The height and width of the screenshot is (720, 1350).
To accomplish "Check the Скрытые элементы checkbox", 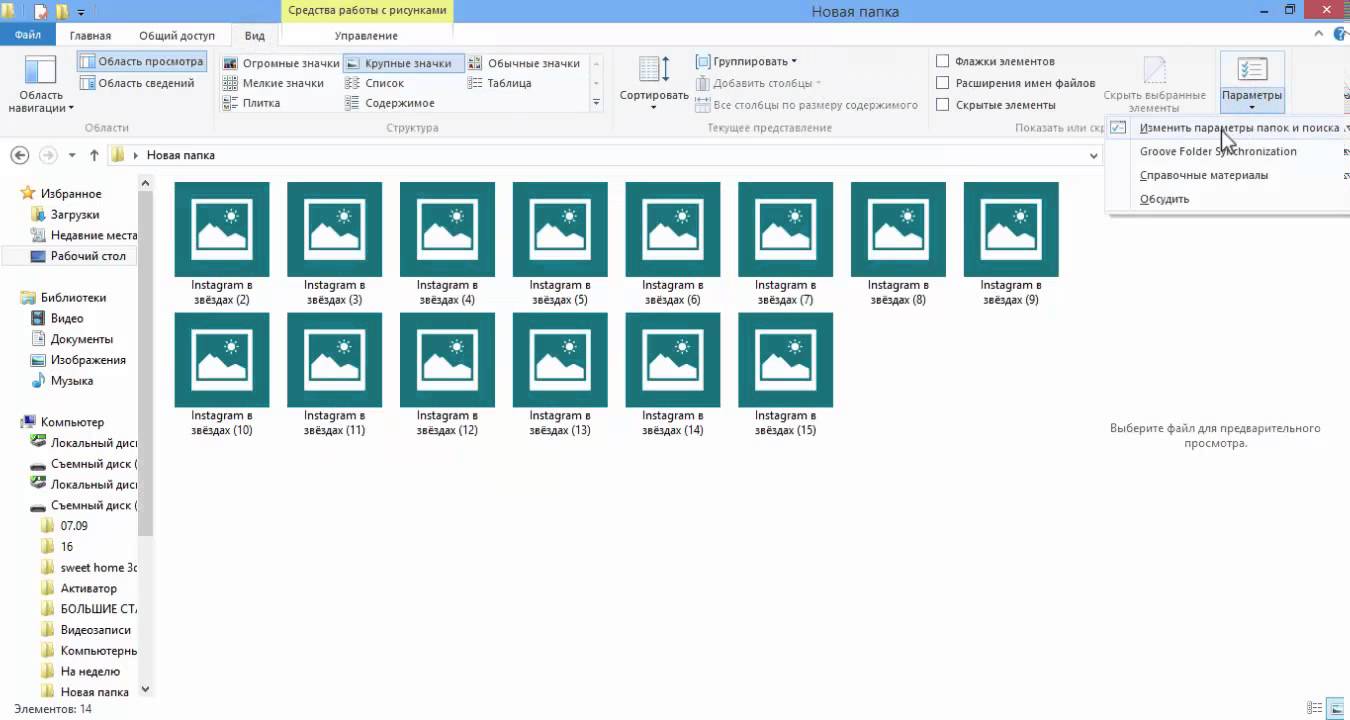I will (942, 105).
